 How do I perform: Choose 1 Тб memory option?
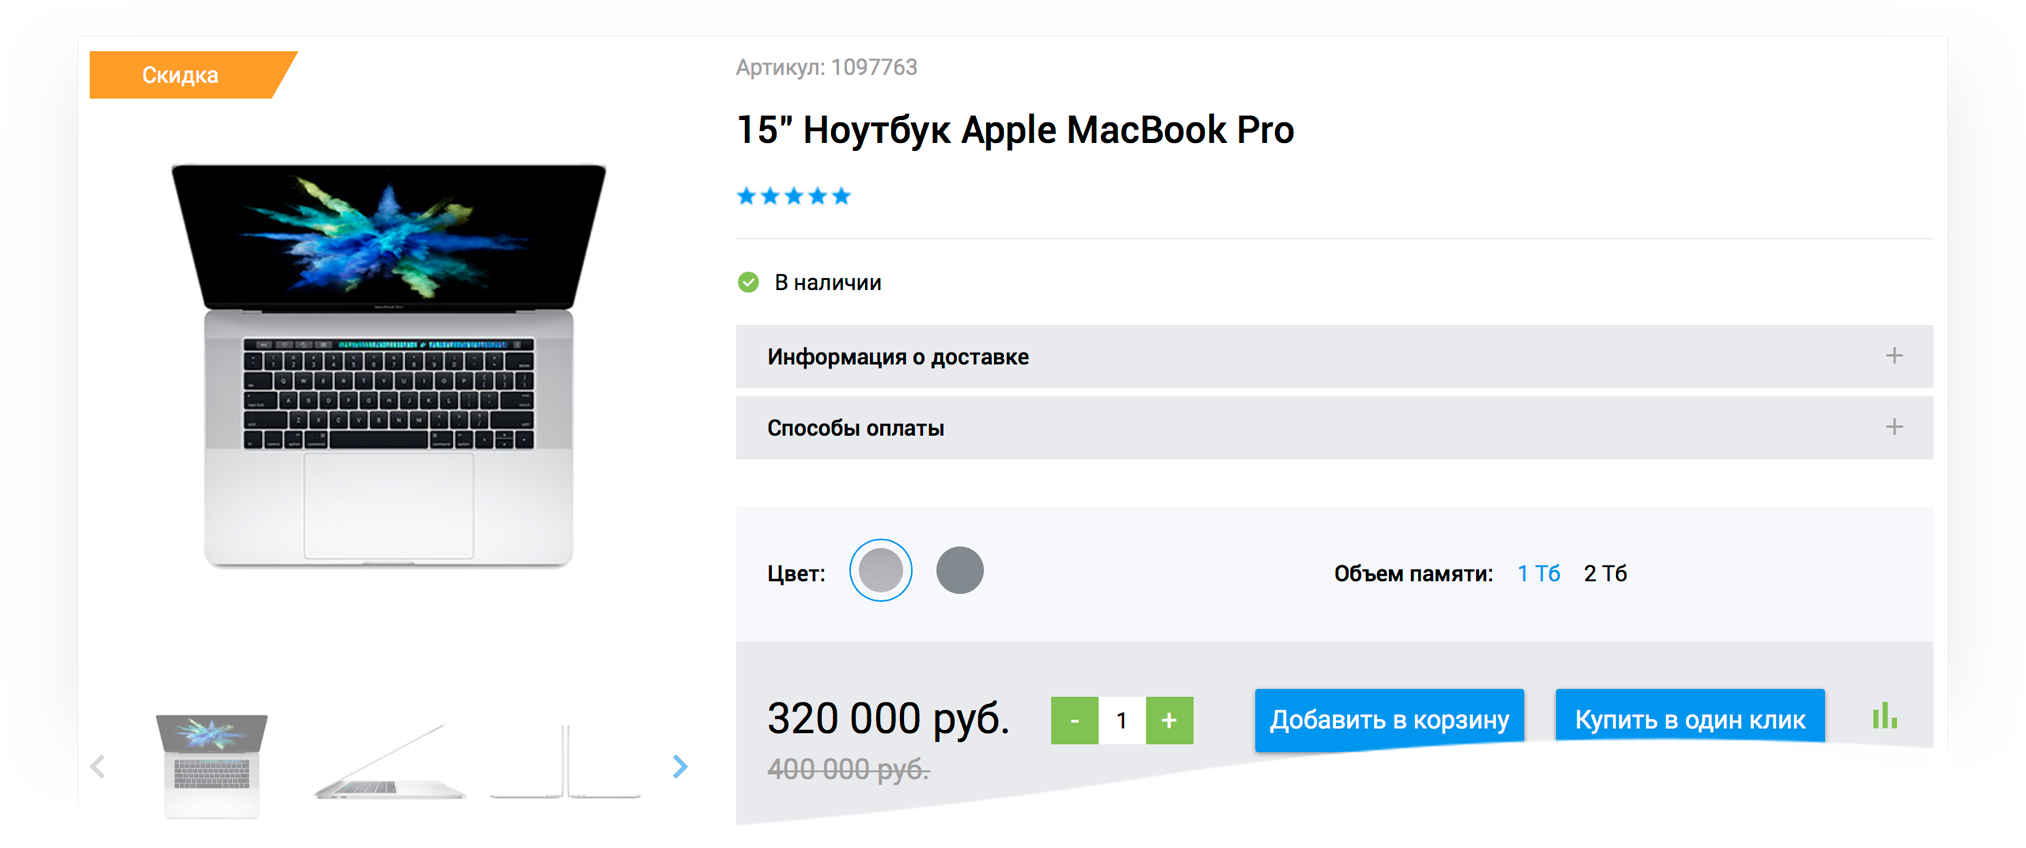click(1538, 573)
